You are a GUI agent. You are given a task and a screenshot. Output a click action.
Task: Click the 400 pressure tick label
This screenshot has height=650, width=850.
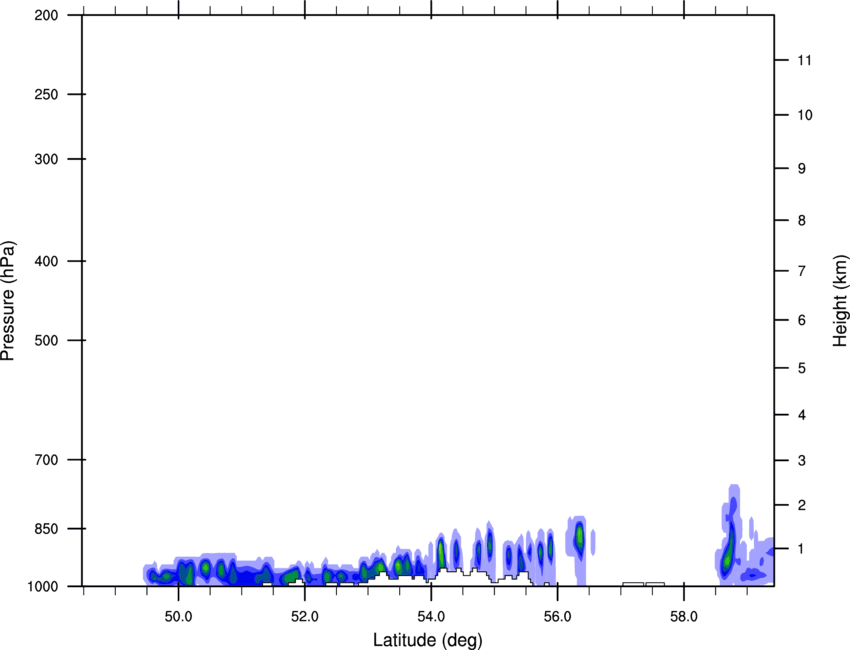[46, 261]
